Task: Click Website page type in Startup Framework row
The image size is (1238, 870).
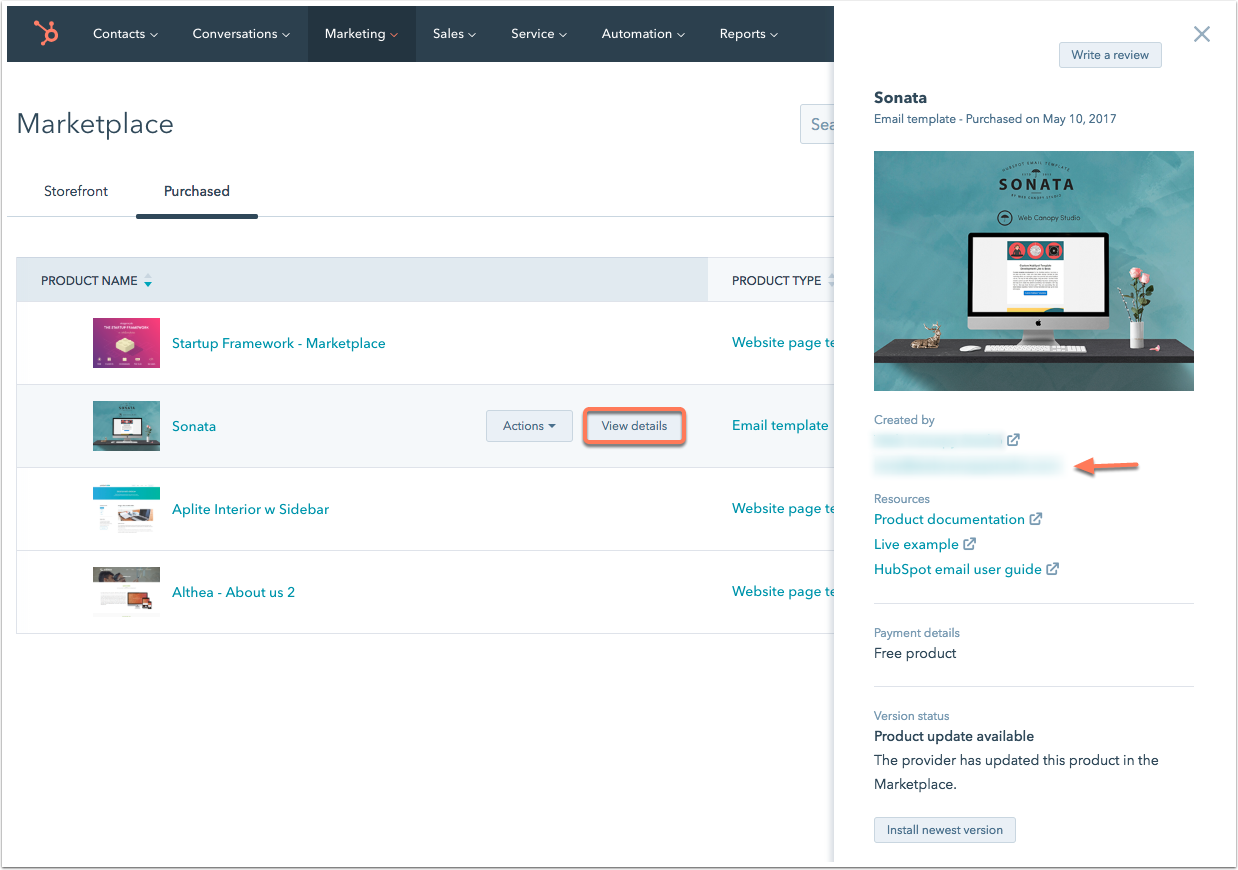Action: (783, 342)
